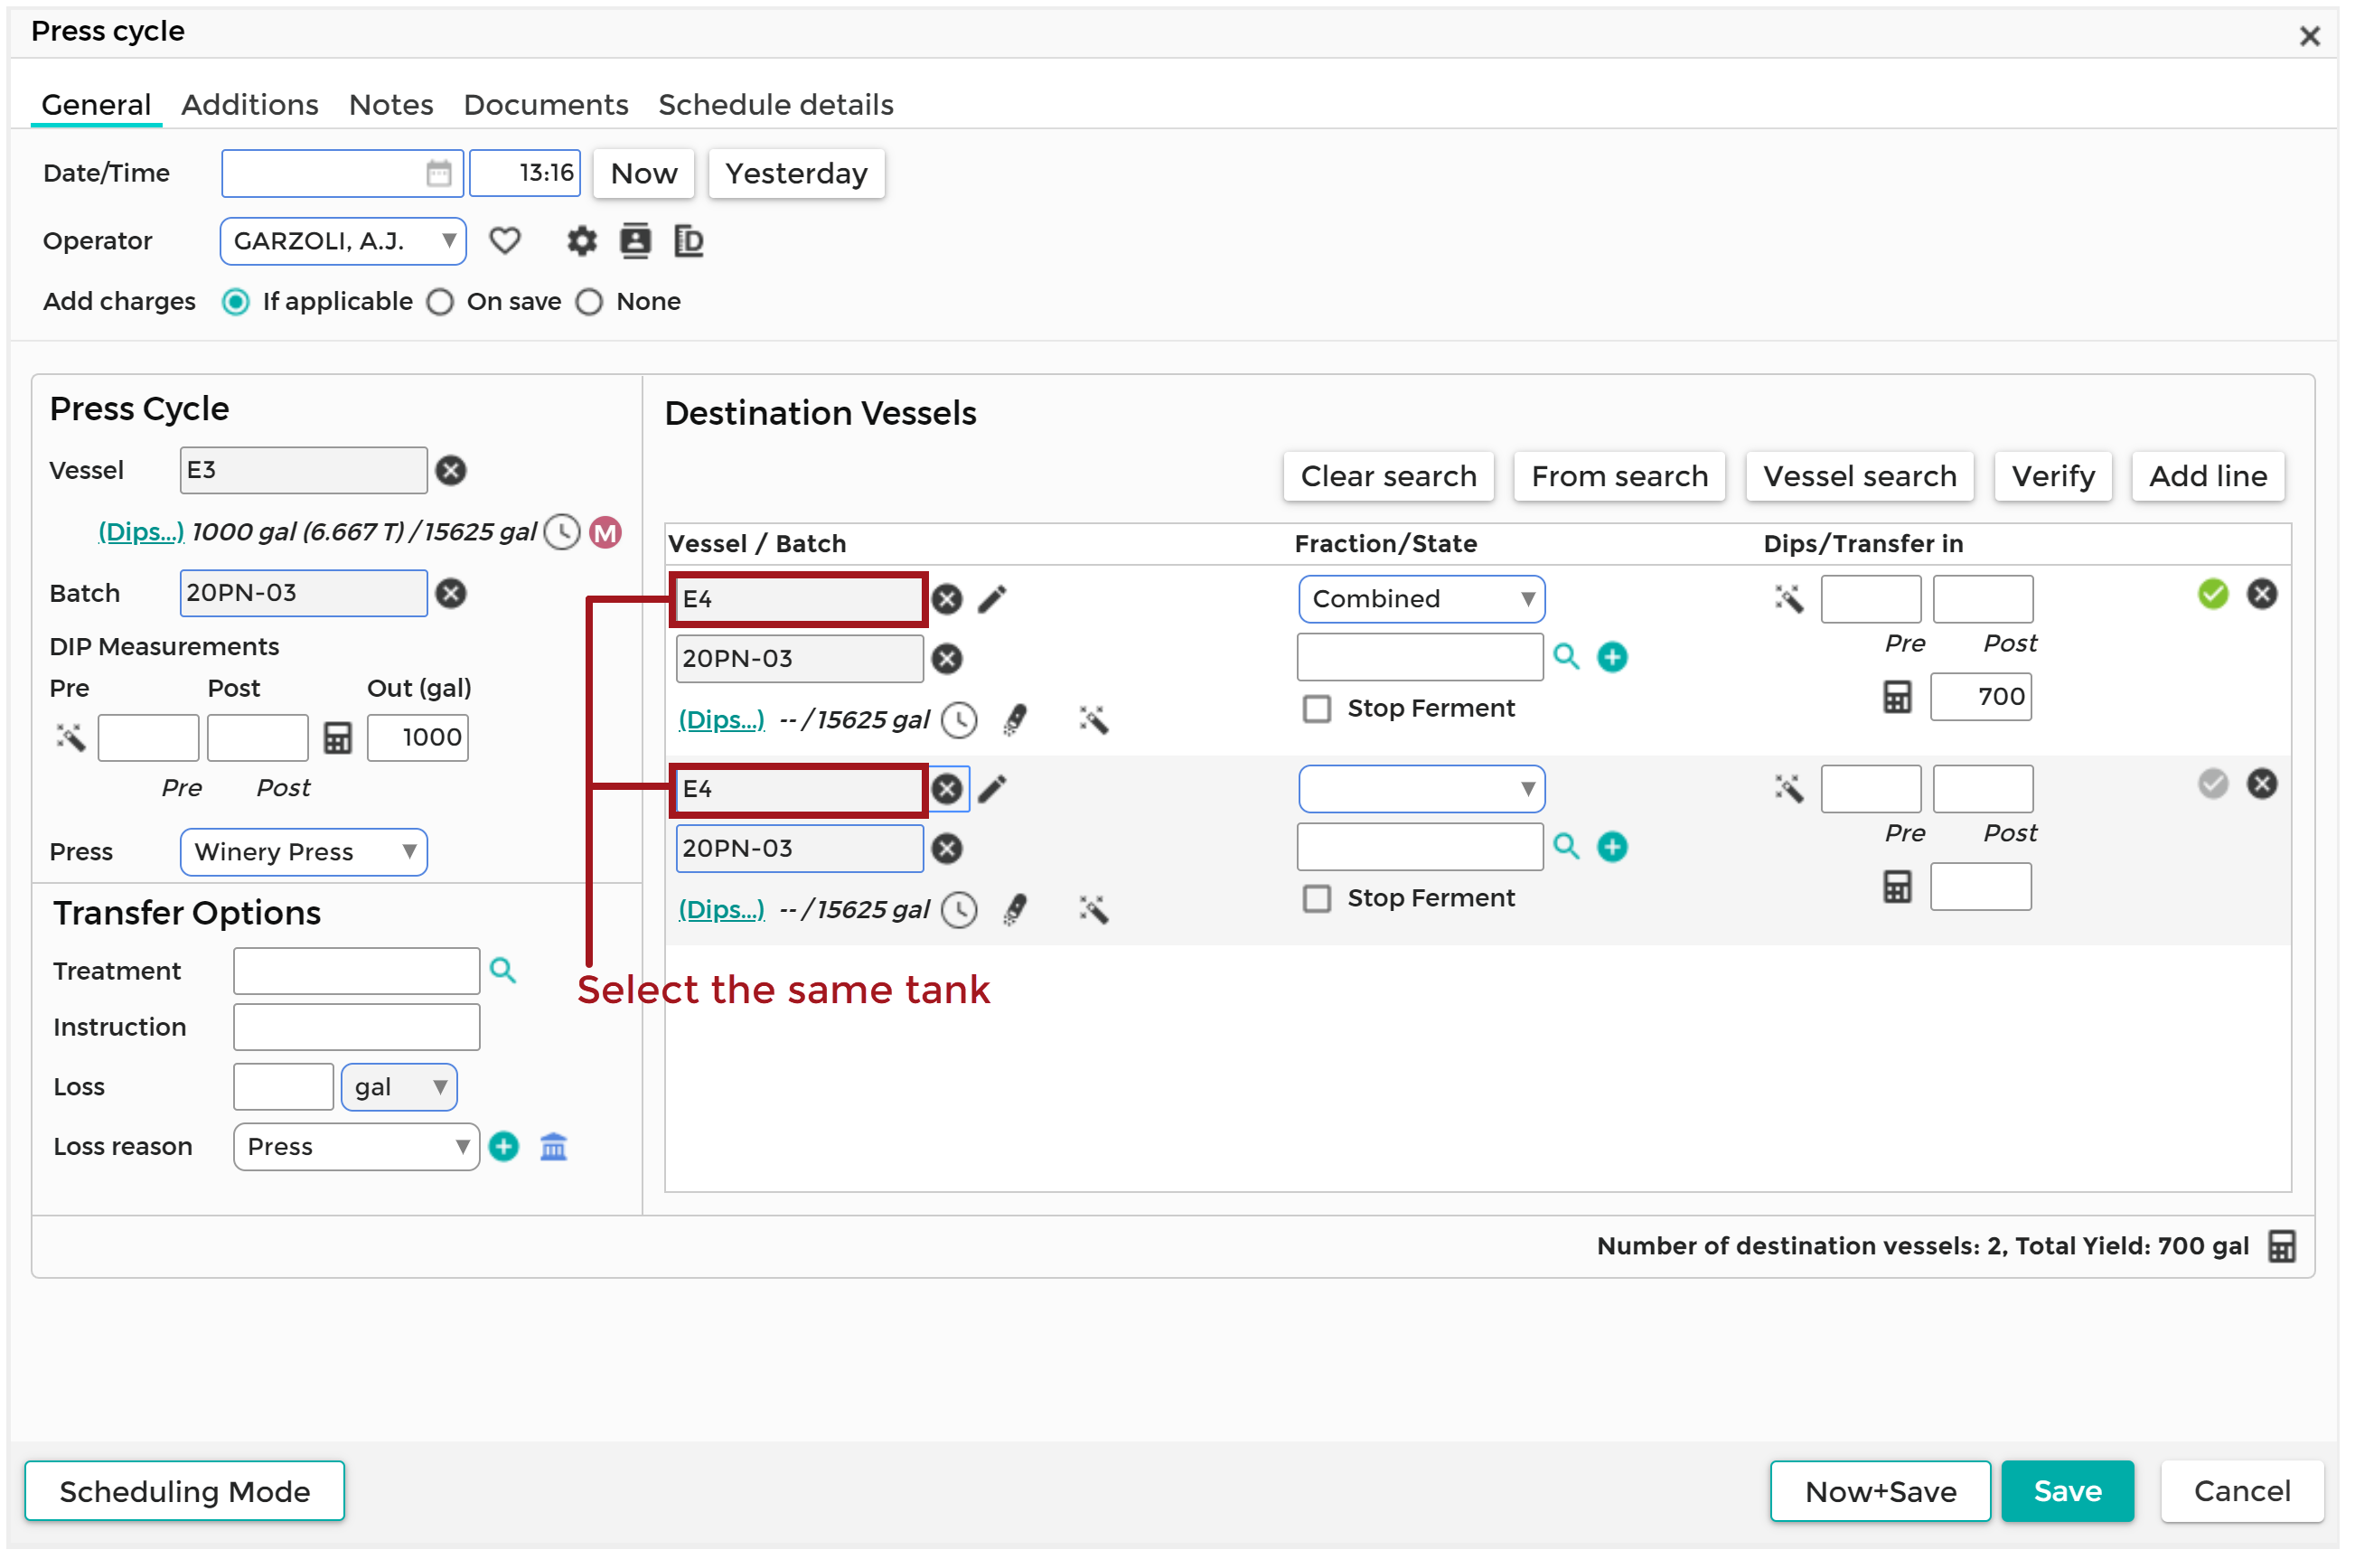Open the Date calendar picker icon

coord(438,173)
